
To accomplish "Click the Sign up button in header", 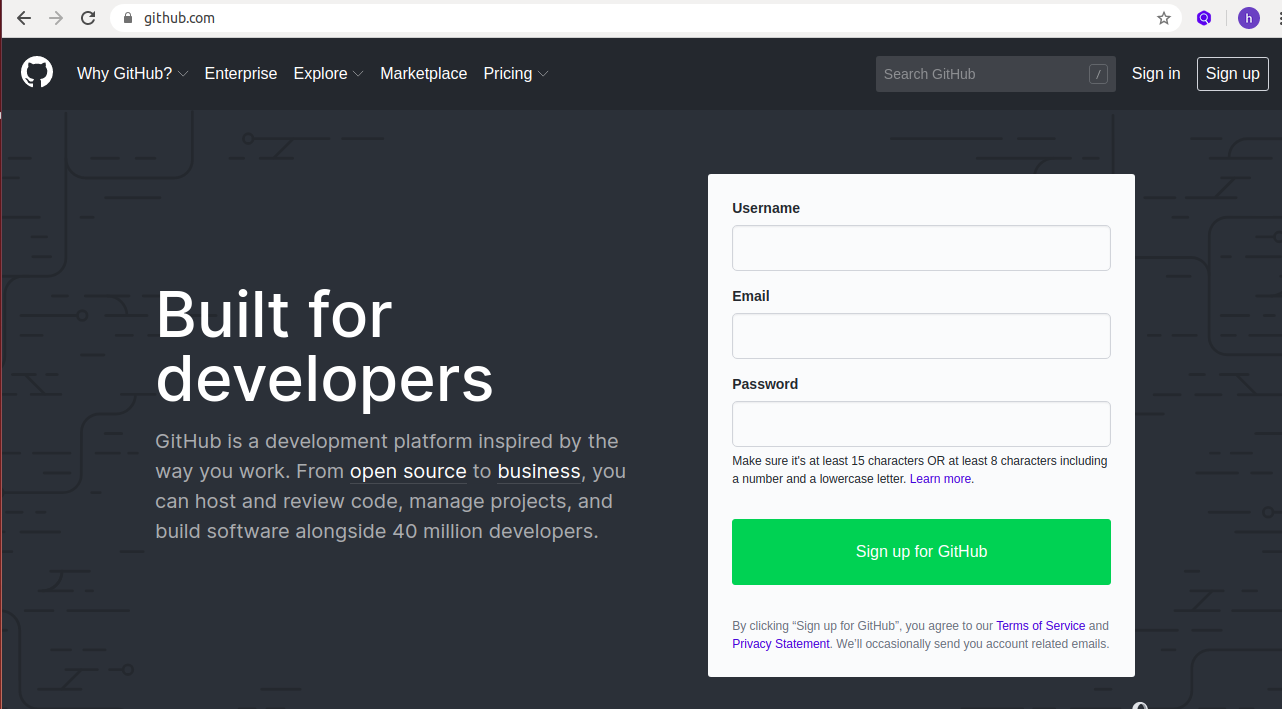I will point(1233,74).
